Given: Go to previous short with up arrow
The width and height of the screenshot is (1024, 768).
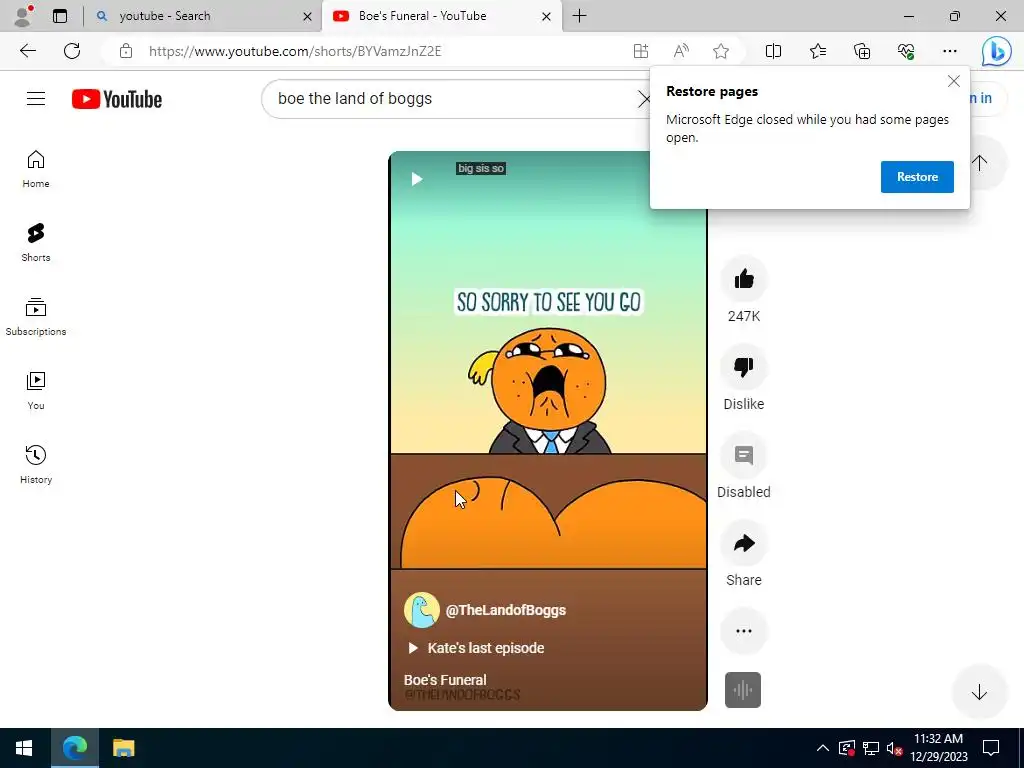Looking at the screenshot, I should click(x=979, y=163).
